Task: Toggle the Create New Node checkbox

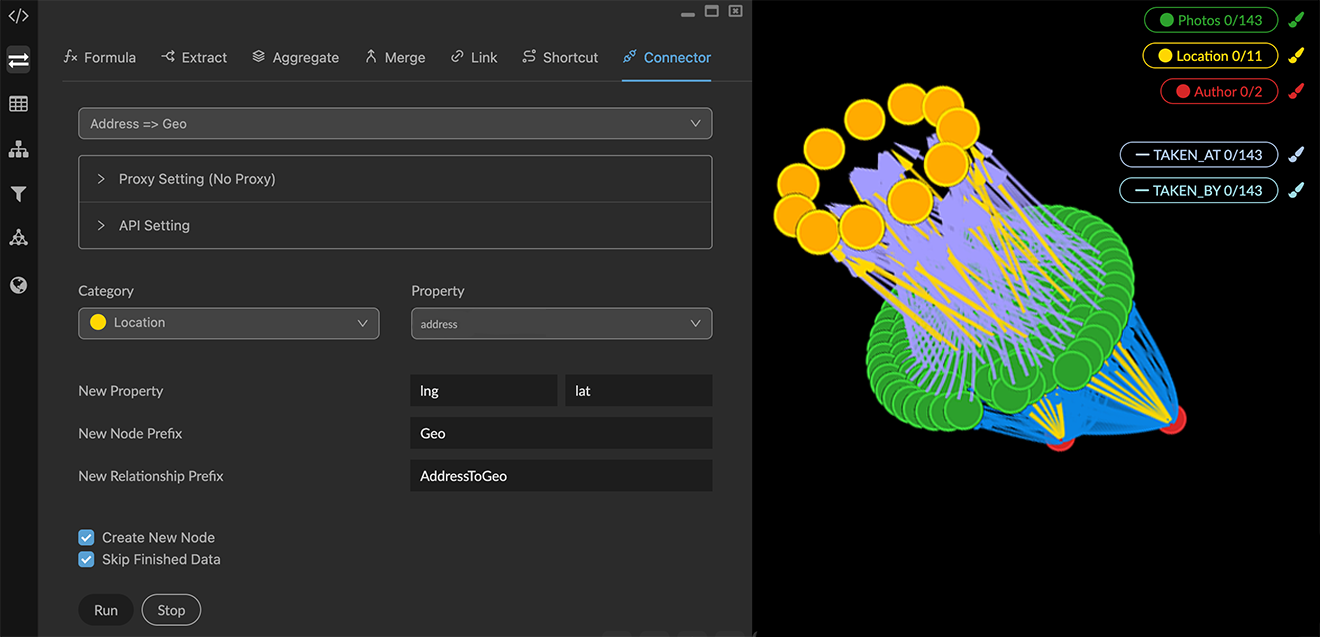Action: click(x=87, y=538)
